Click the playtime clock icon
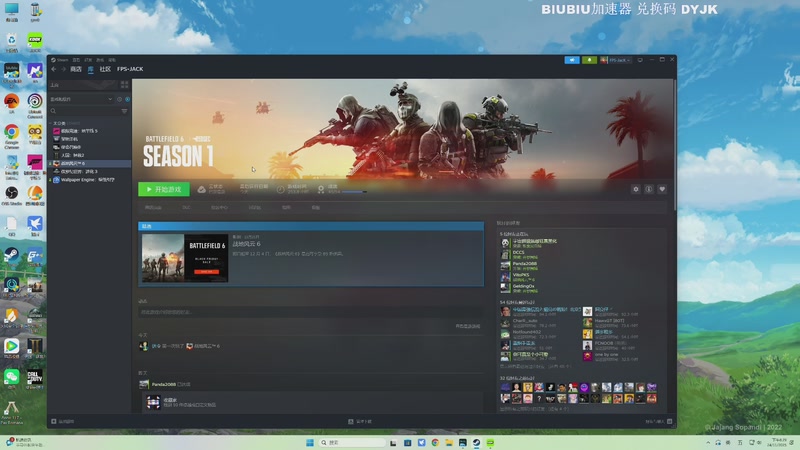Viewport: 800px width, 450px height. click(281, 189)
